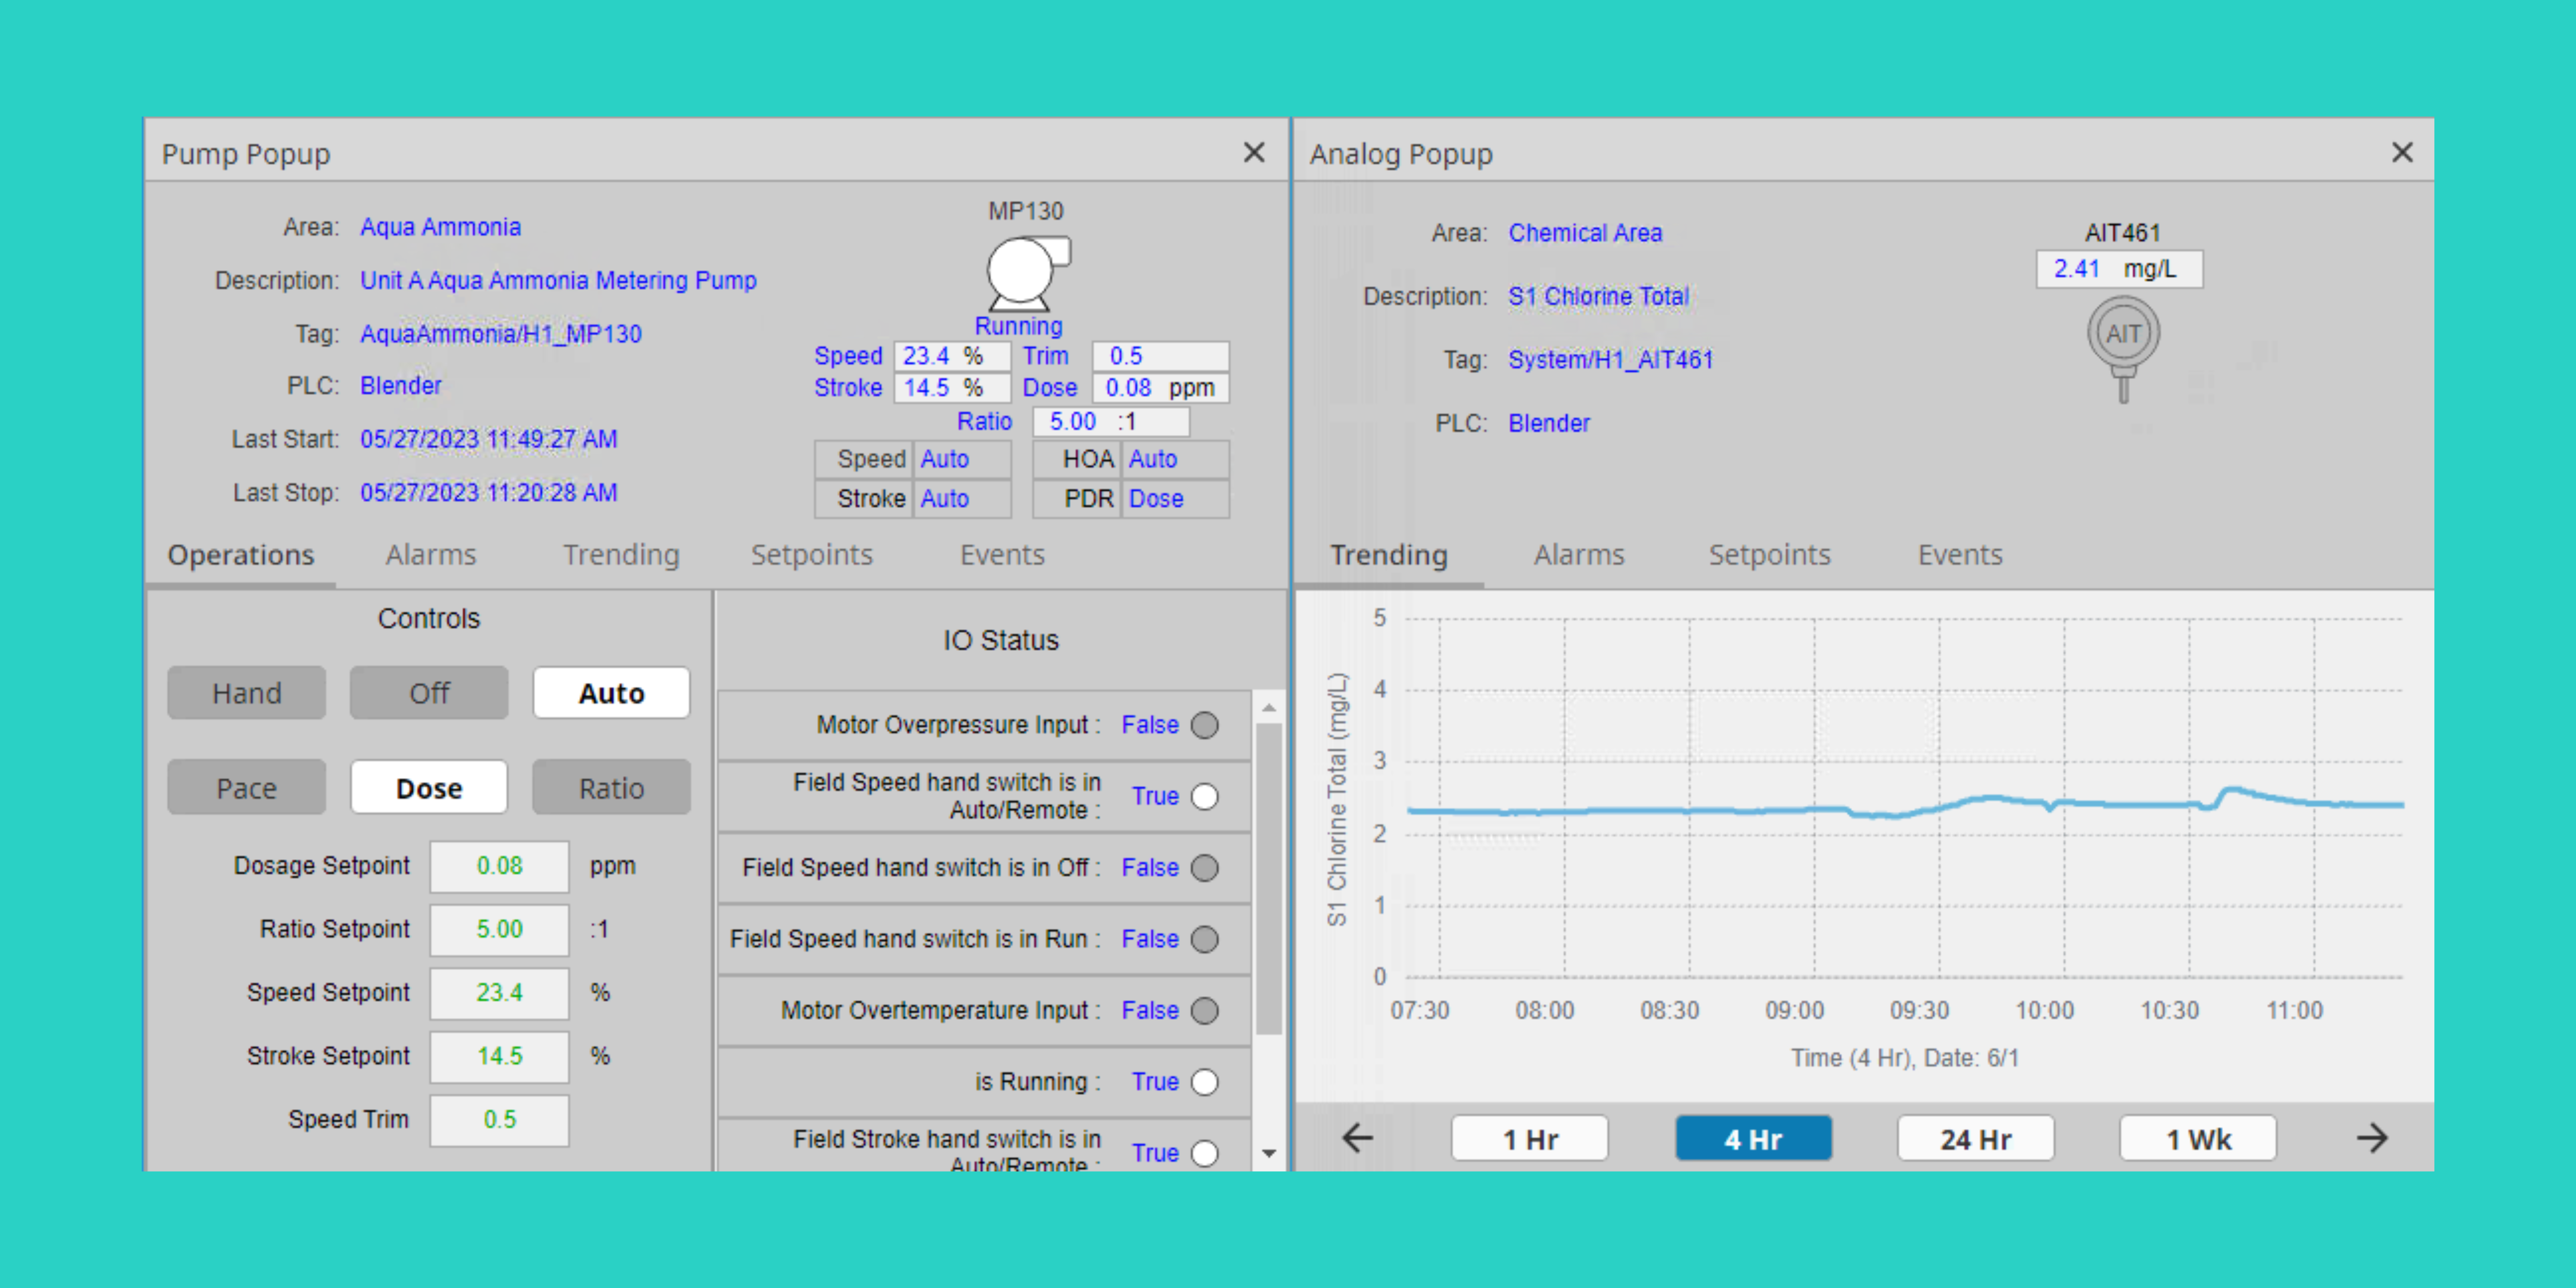Click the S1 Chlorine Total description value
This screenshot has width=2576, height=1288.
1598,297
